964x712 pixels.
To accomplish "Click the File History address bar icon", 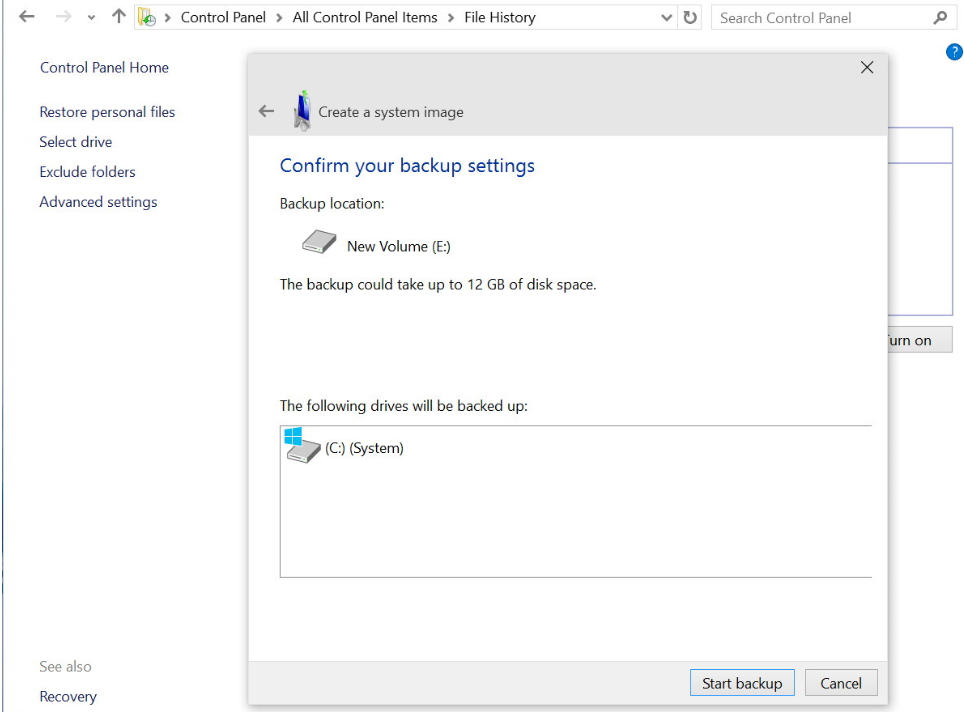I will tap(146, 17).
